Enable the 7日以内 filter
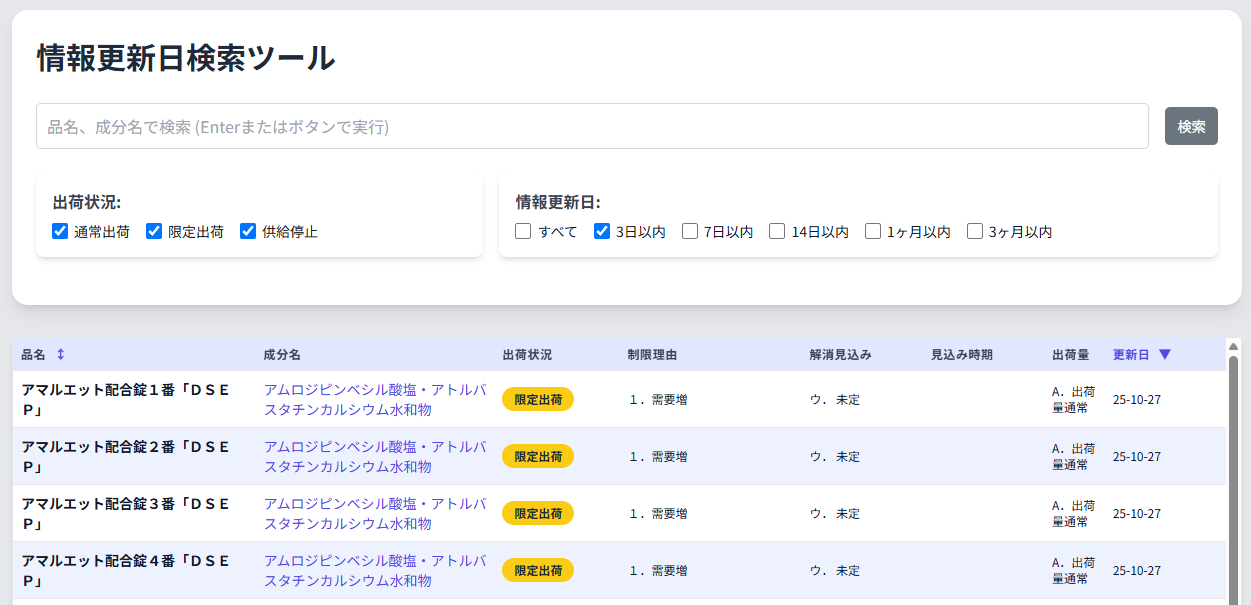Viewport: 1251px width, 605px height. pyautogui.click(x=689, y=231)
